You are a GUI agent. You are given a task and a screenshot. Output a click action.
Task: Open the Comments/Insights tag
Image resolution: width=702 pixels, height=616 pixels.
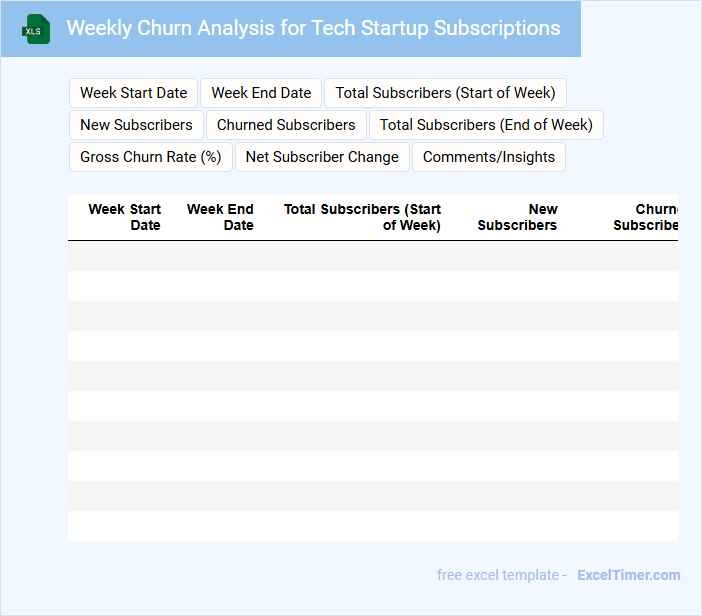click(489, 157)
